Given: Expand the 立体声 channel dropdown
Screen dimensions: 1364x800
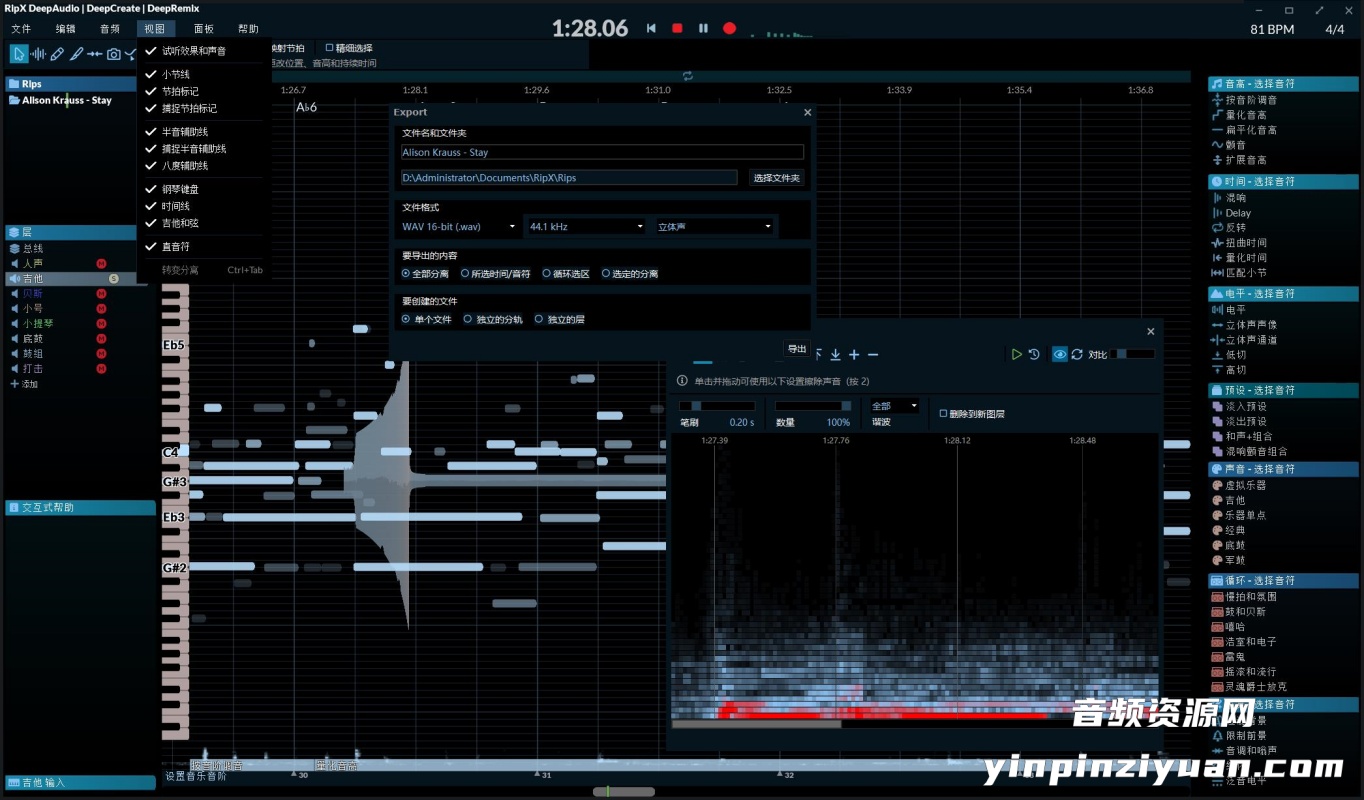Looking at the screenshot, I should [x=715, y=227].
